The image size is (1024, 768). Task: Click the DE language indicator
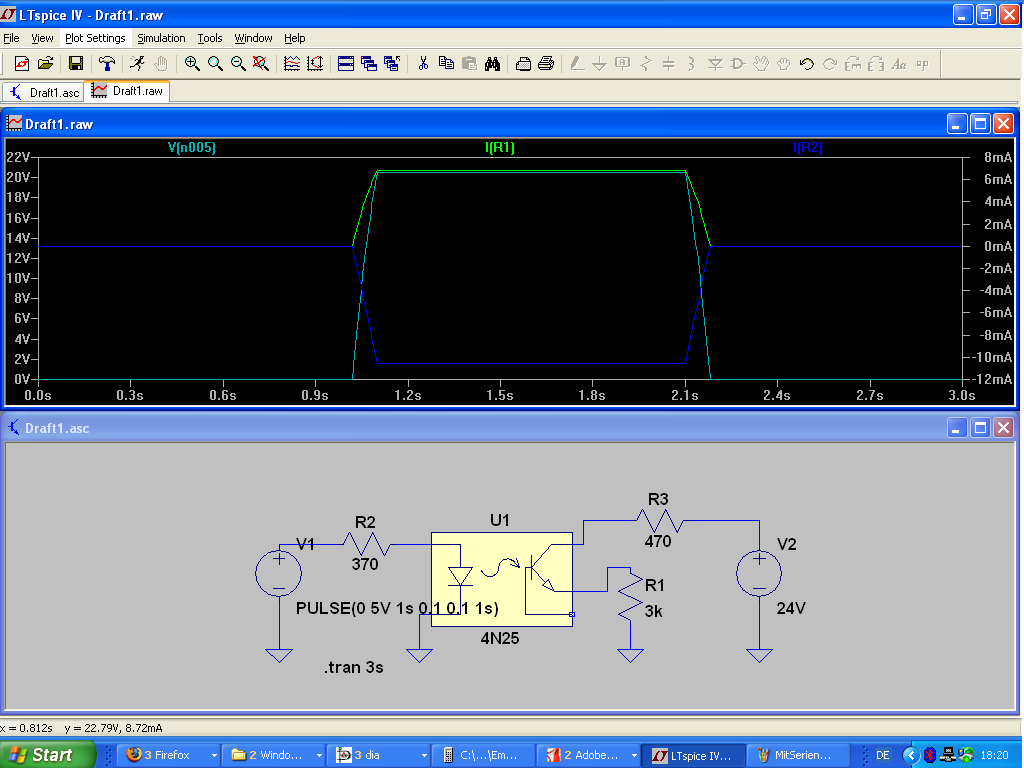[882, 755]
